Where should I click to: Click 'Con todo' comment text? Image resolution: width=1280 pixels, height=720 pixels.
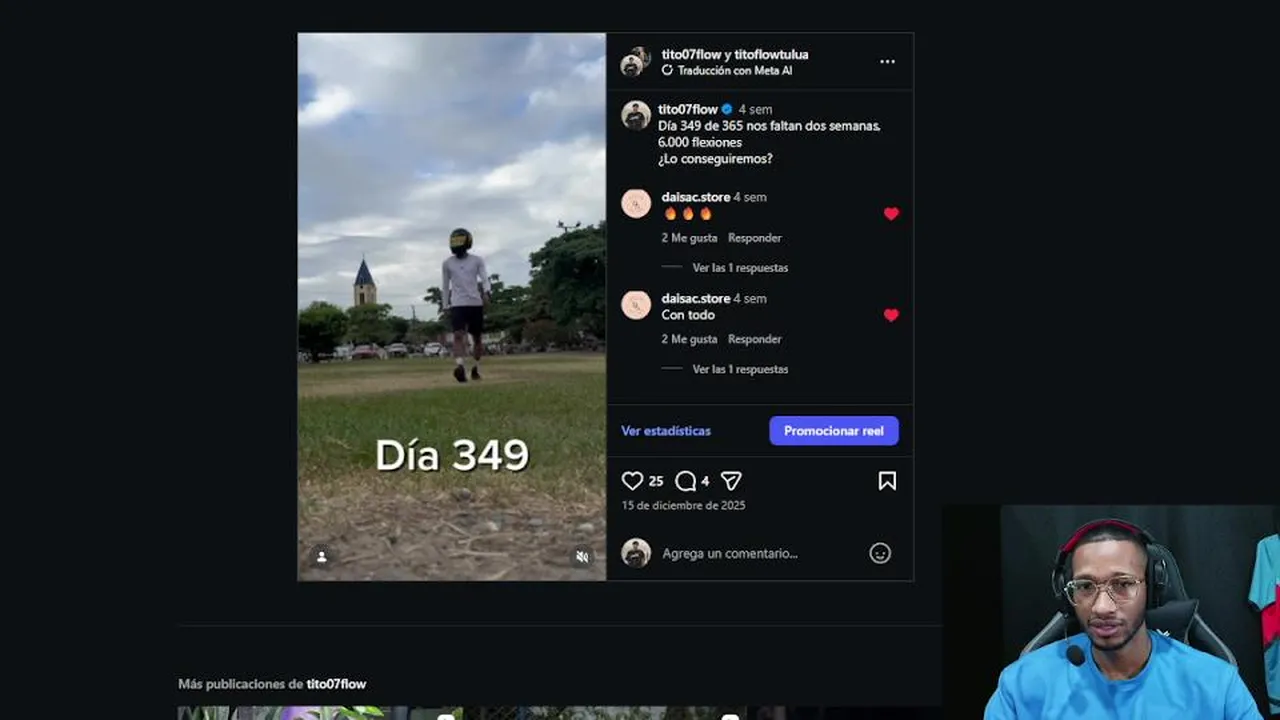pos(688,315)
